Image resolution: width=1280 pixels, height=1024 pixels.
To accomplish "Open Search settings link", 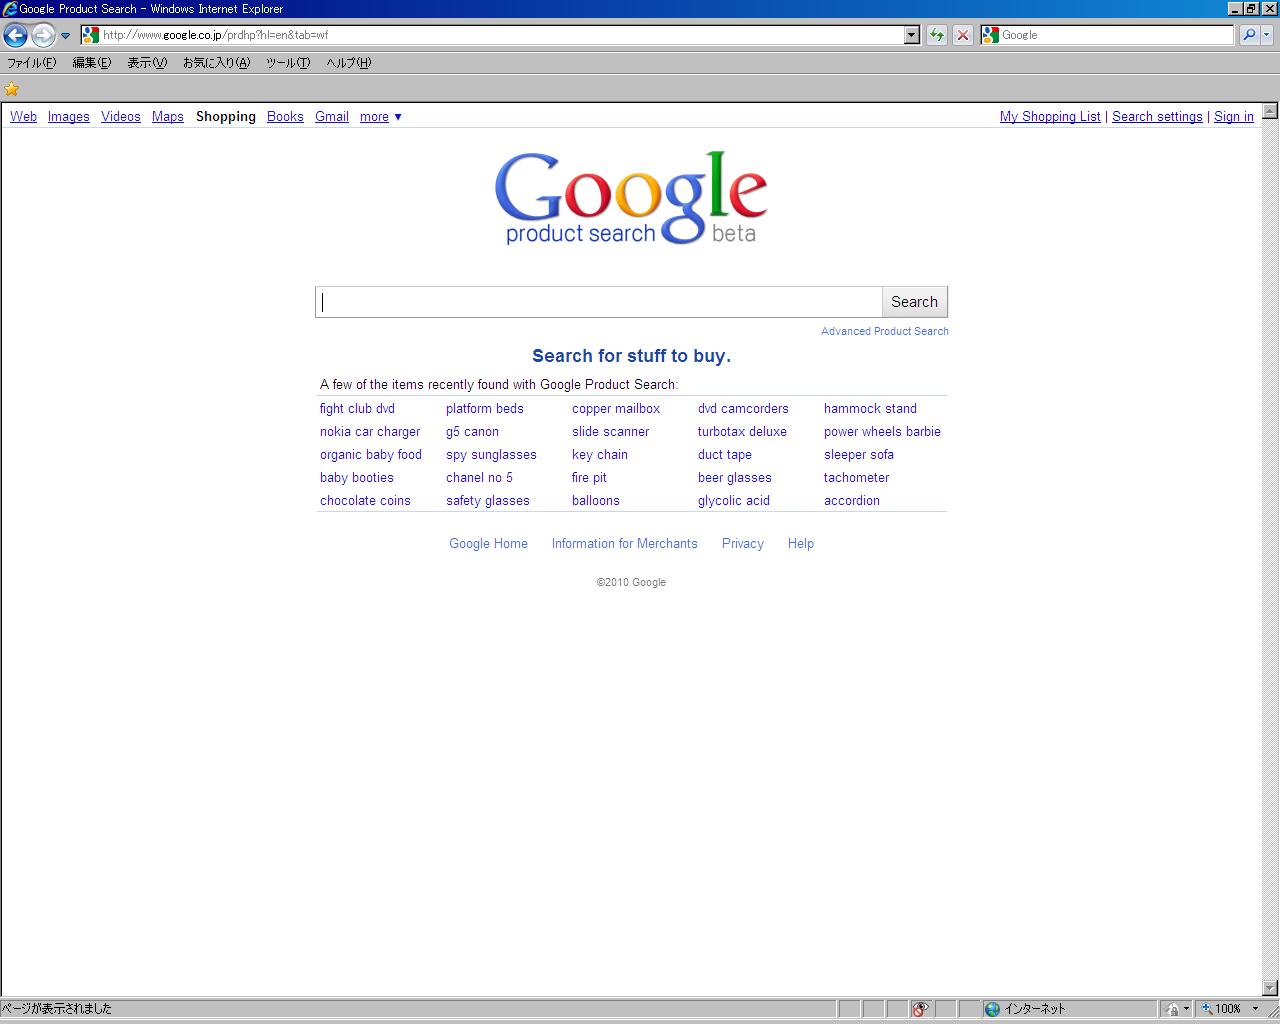I will [1157, 117].
